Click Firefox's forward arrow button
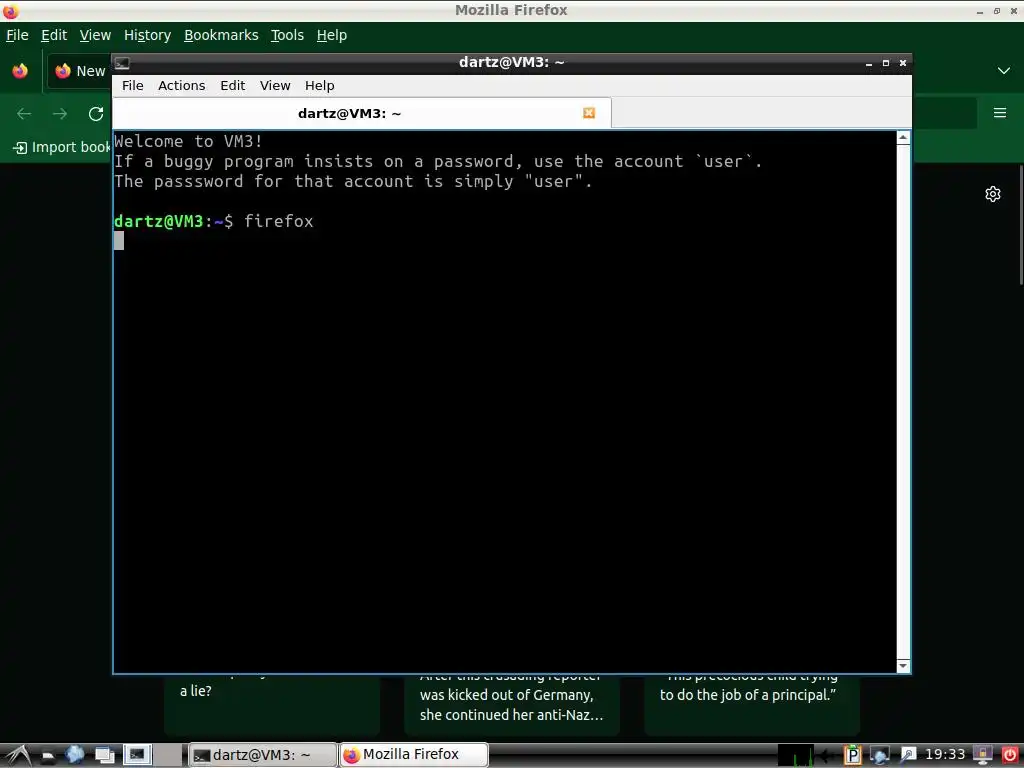Viewport: 1024px width, 768px height. tap(60, 114)
